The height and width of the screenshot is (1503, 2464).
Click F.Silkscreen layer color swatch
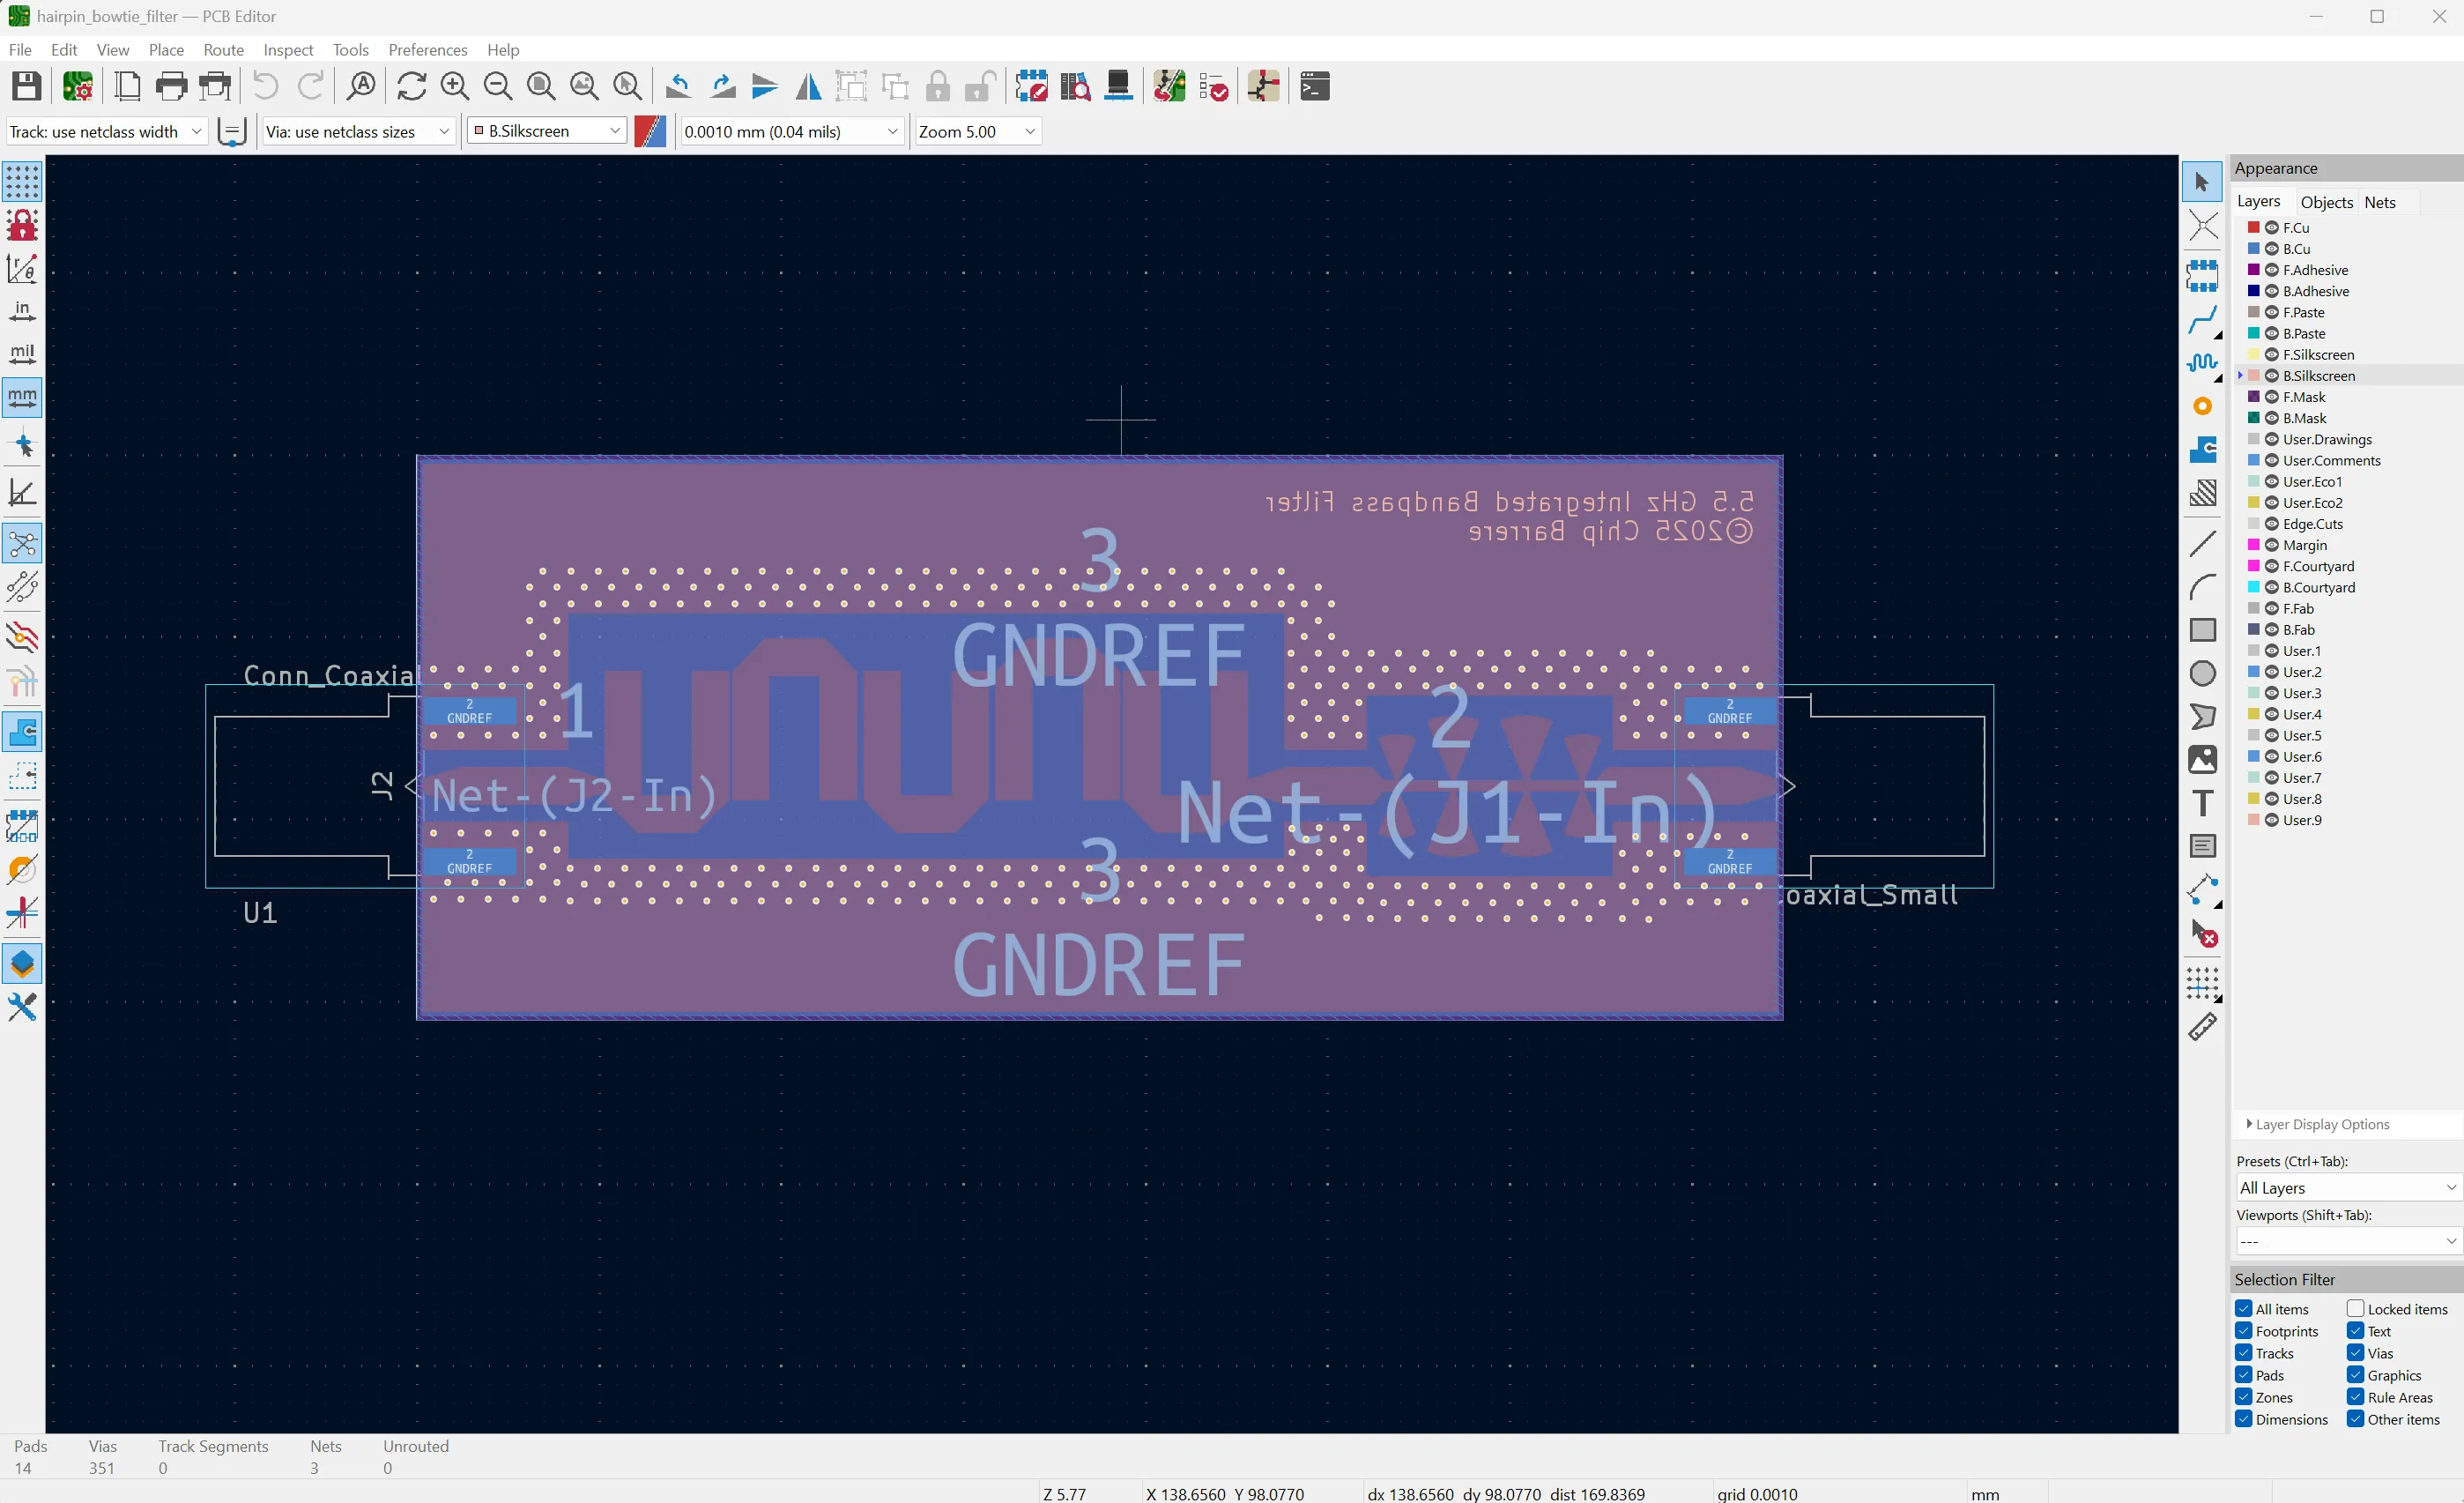point(2253,354)
